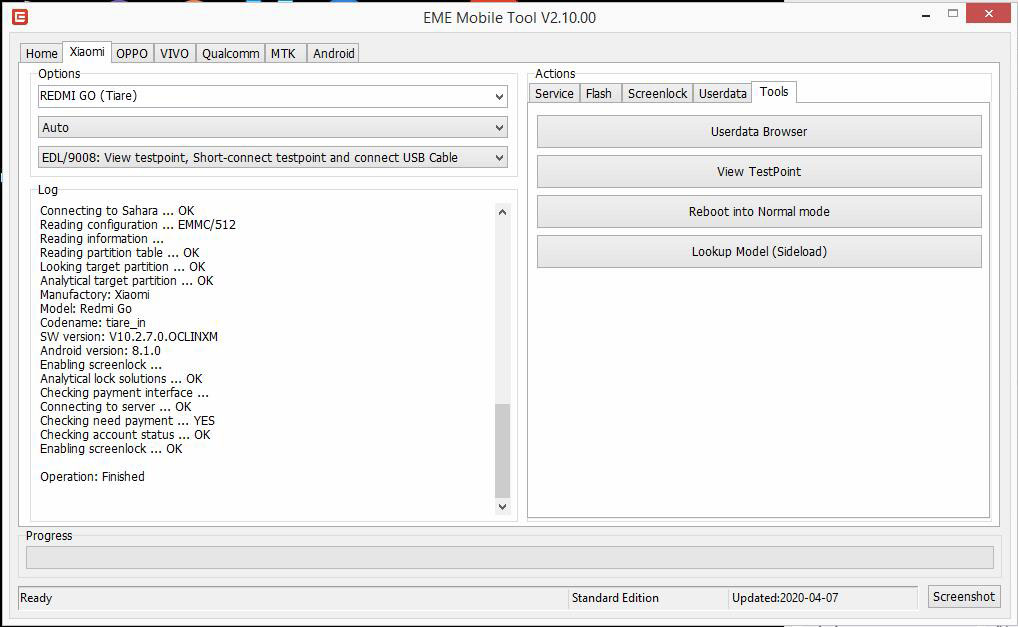
Task: Click the Screenshot button
Action: pos(963,596)
